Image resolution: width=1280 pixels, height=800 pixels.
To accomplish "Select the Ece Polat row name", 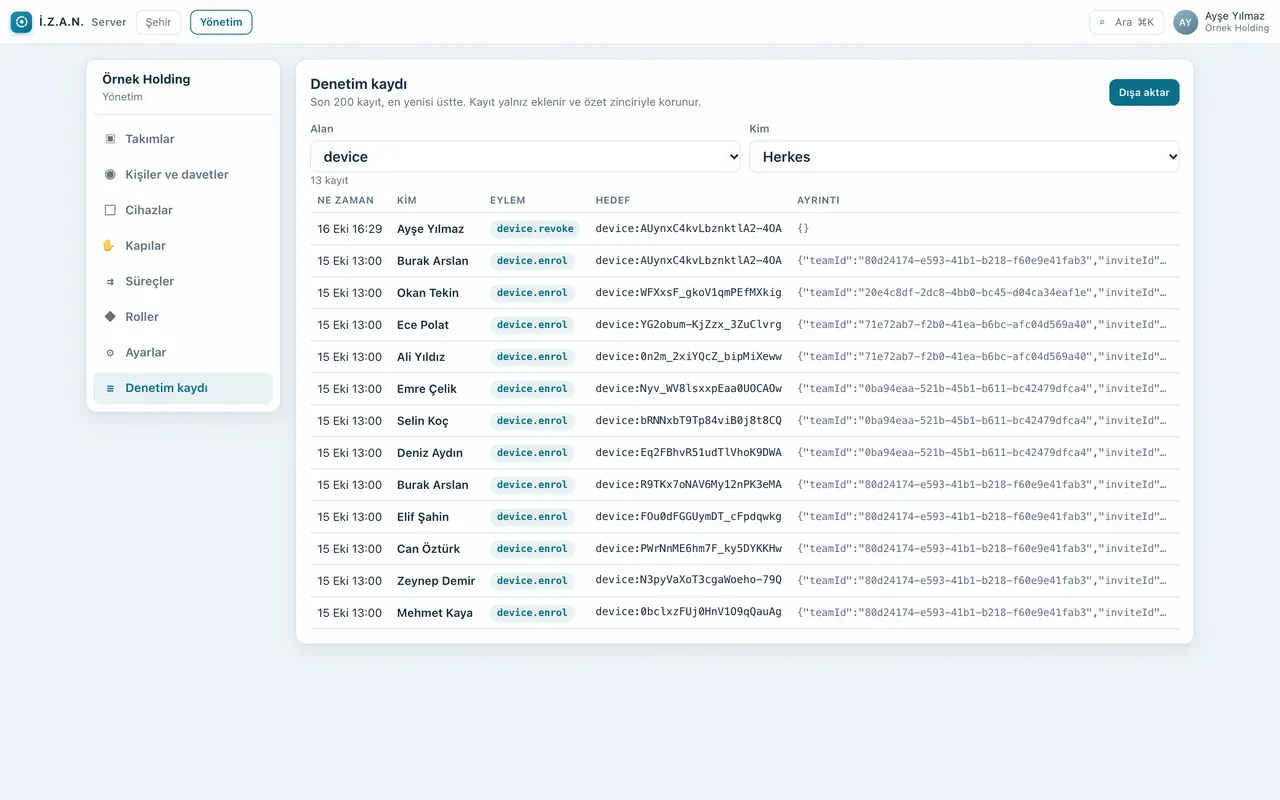I will pyautogui.click(x=423, y=325).
